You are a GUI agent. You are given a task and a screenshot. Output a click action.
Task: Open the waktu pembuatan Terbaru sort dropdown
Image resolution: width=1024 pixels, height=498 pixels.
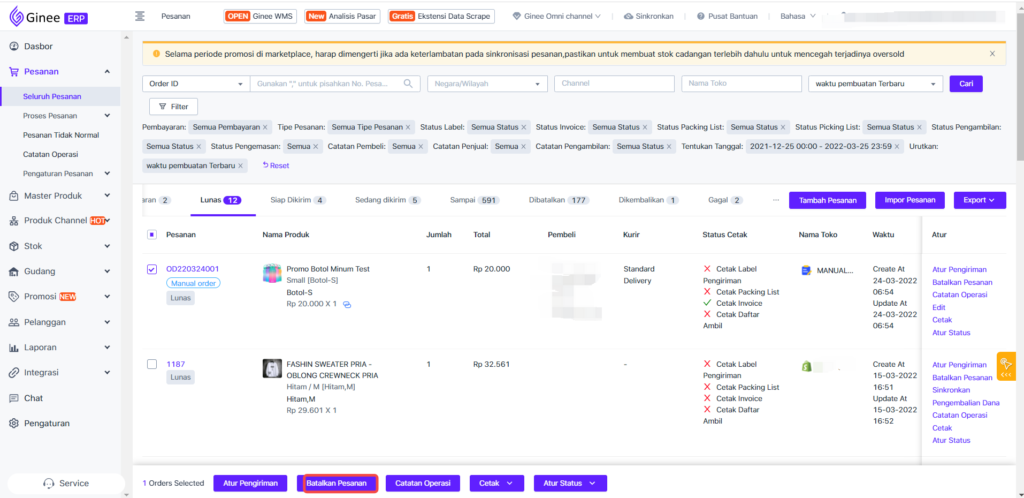(875, 84)
